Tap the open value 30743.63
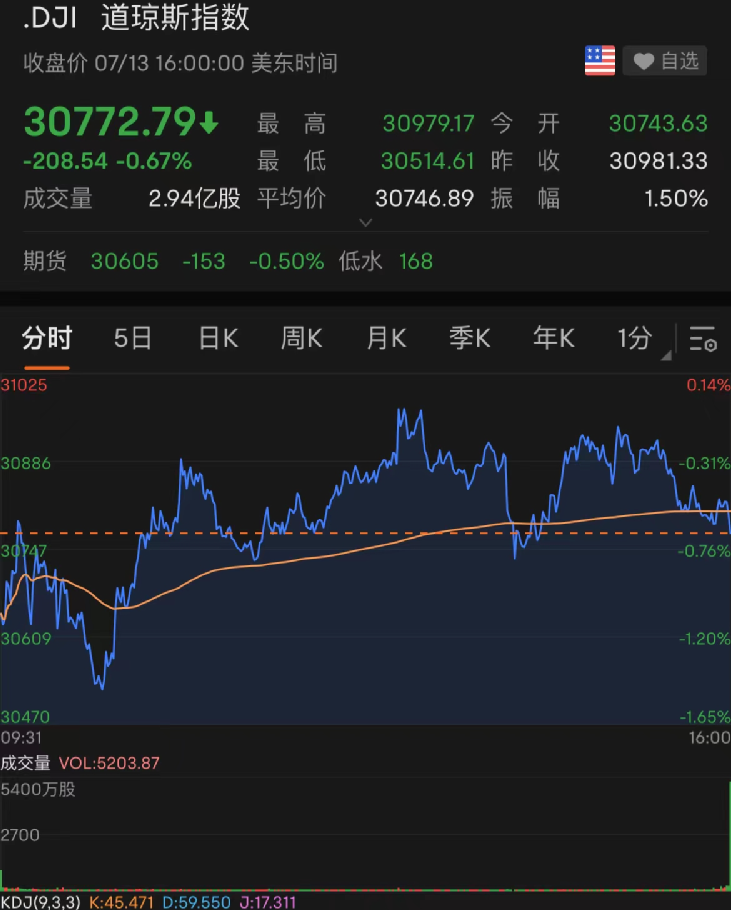 pyautogui.click(x=658, y=123)
